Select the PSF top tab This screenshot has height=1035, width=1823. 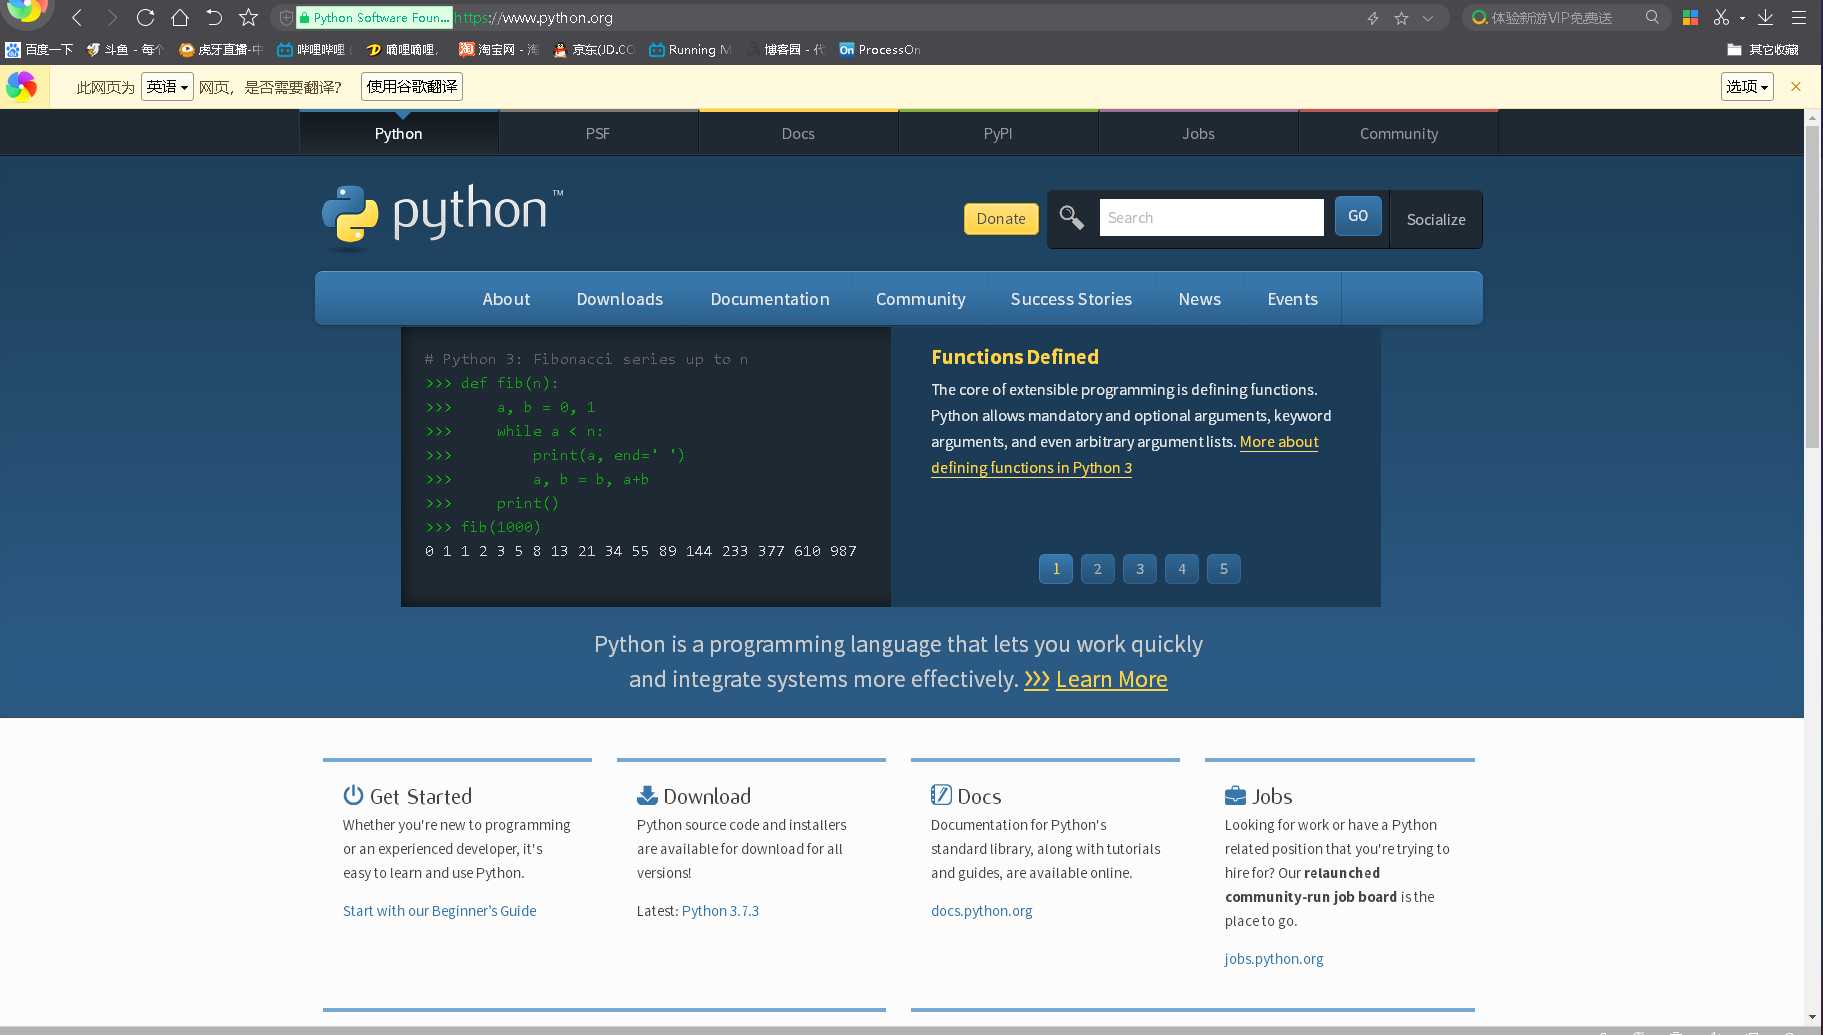(598, 133)
